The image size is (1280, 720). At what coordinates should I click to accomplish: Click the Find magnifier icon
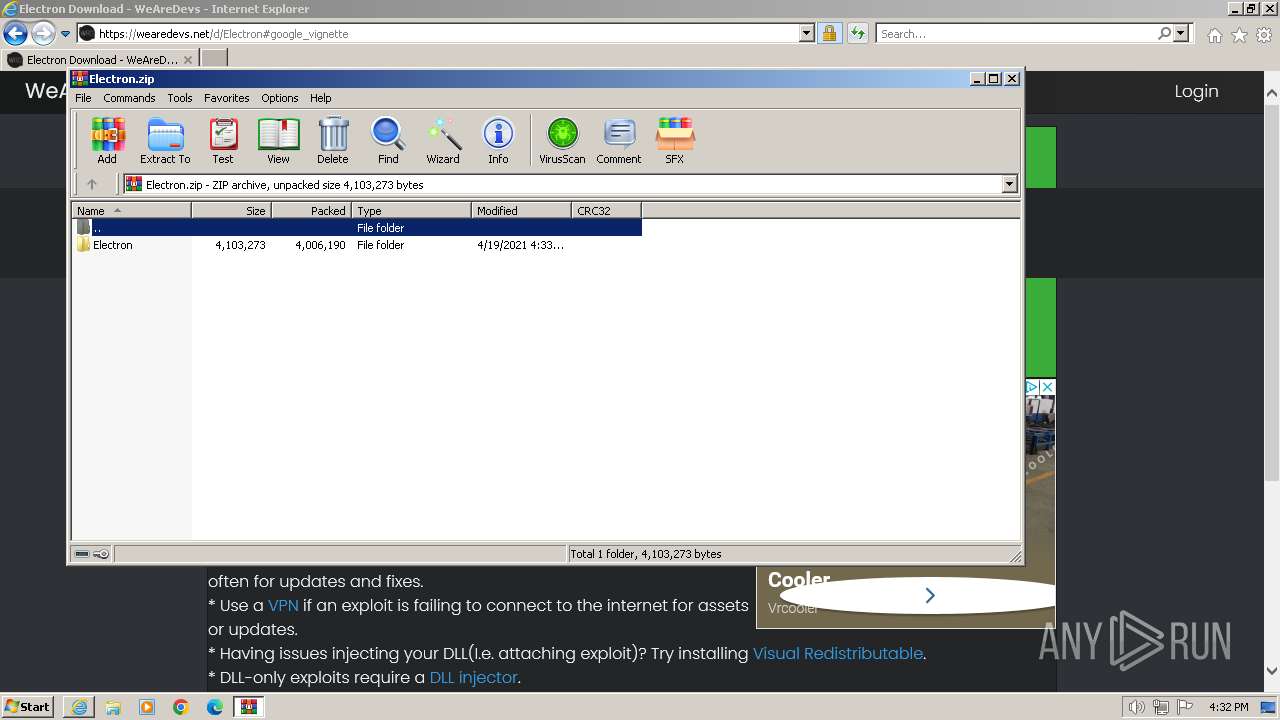pos(388,140)
